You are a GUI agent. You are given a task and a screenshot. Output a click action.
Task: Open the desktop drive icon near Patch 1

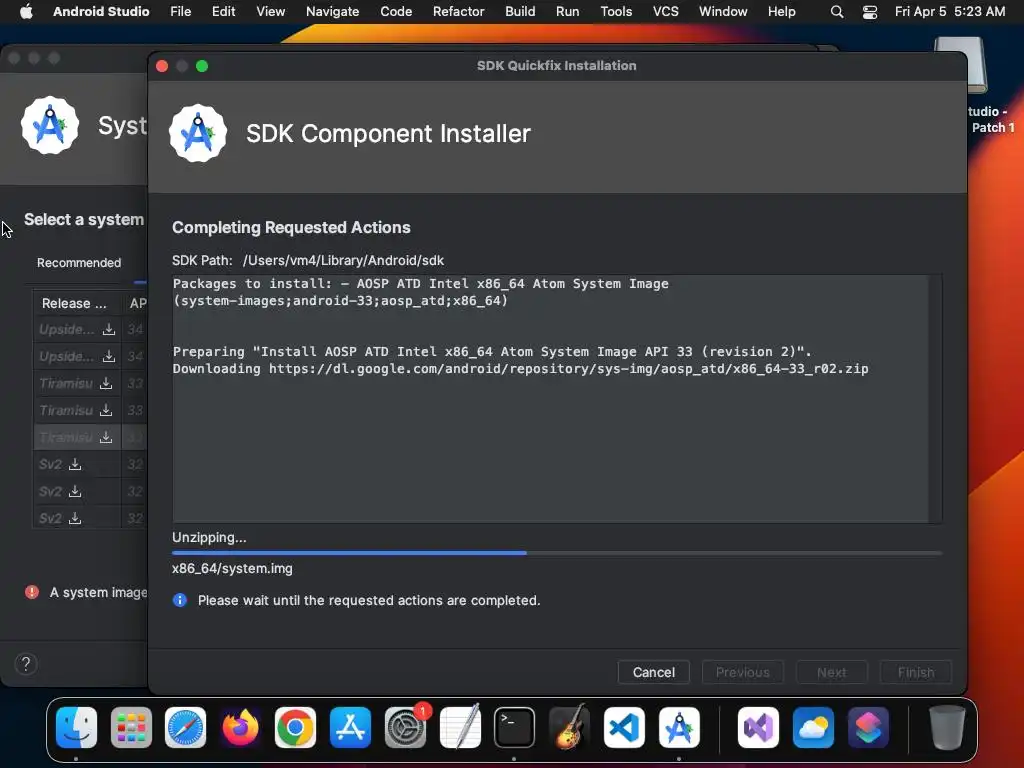[x=960, y=64]
